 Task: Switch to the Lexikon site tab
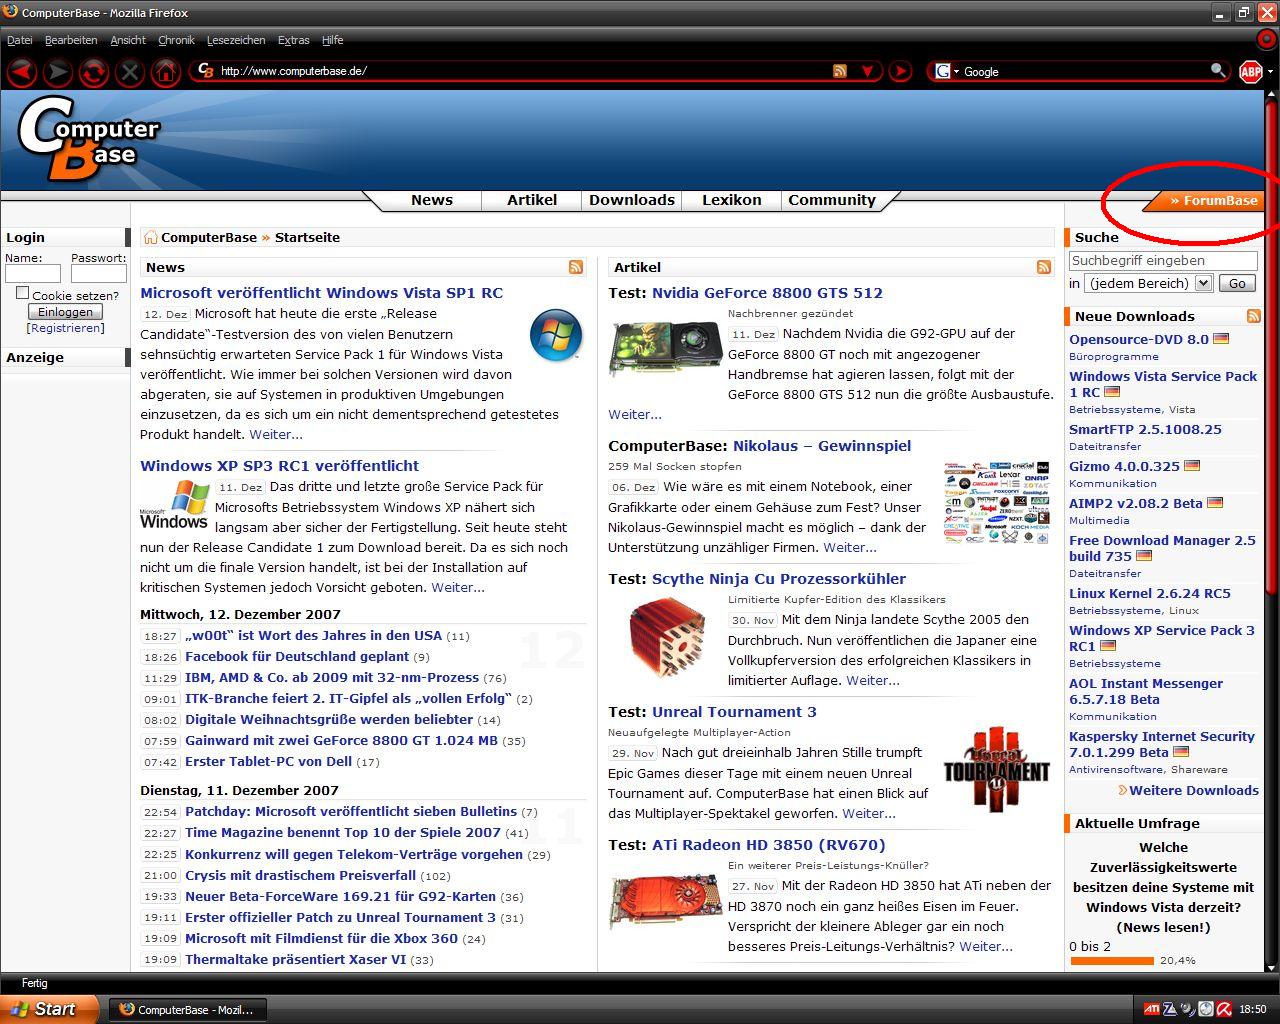[x=732, y=200]
